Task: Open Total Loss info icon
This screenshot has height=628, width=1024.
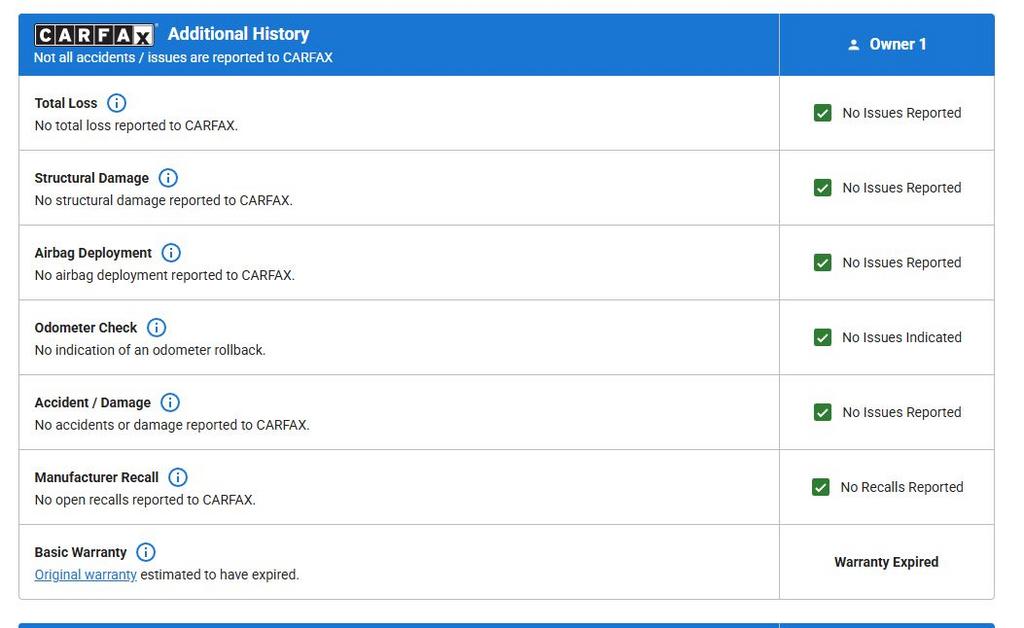Action: point(116,103)
